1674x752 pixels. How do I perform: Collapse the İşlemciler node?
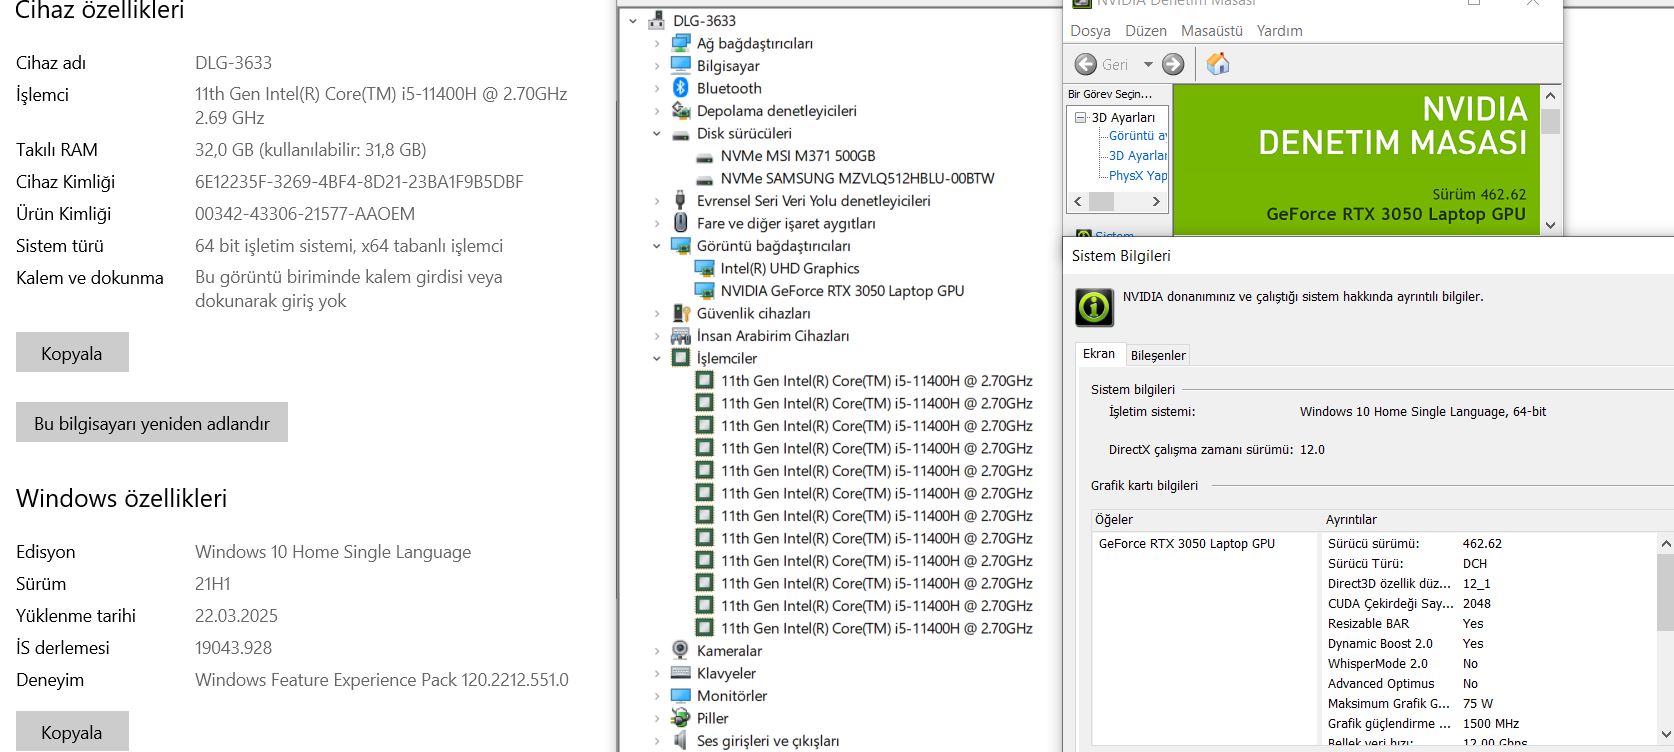tap(657, 358)
